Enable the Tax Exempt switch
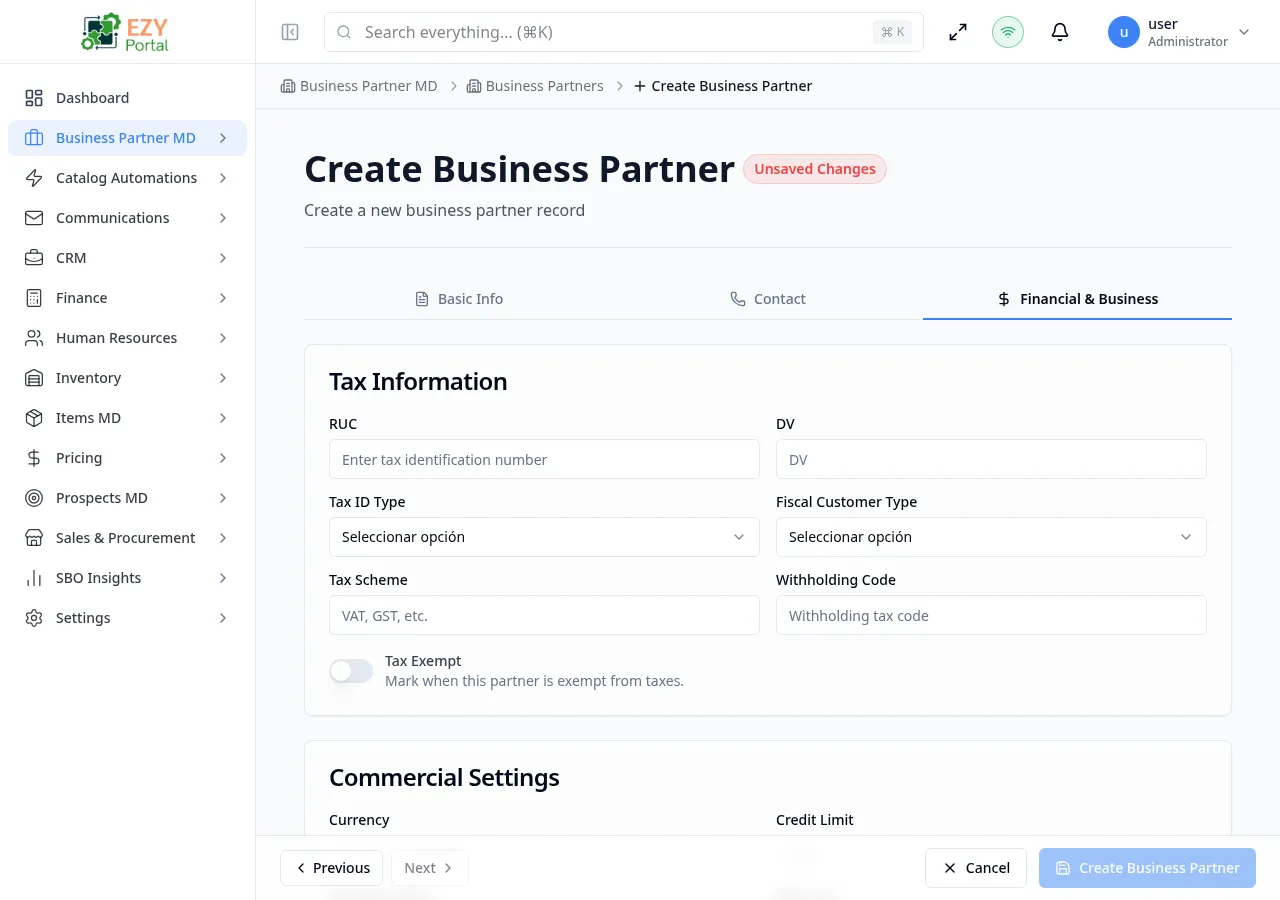 click(x=350, y=670)
